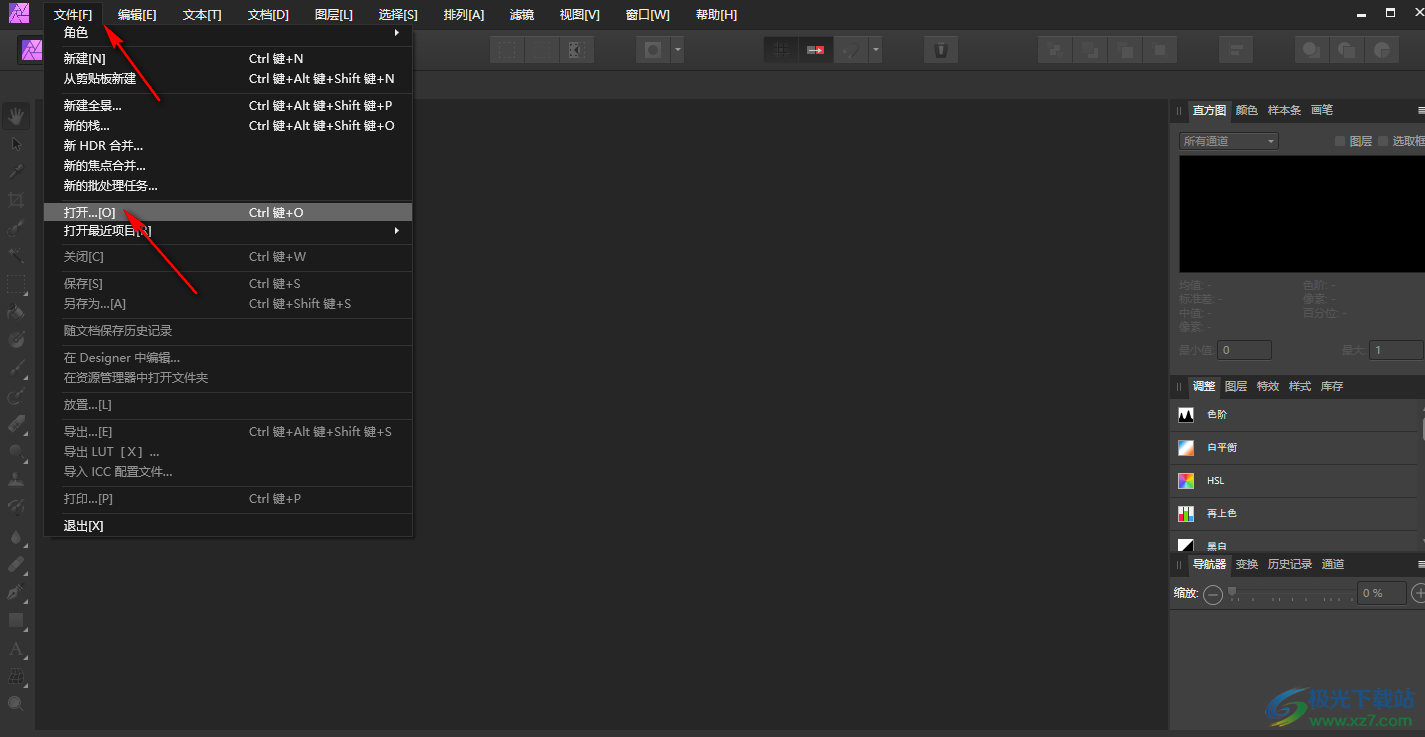The width and height of the screenshot is (1425, 737).
Task: Open the 所有通道 channel dropdown
Action: (x=1228, y=141)
